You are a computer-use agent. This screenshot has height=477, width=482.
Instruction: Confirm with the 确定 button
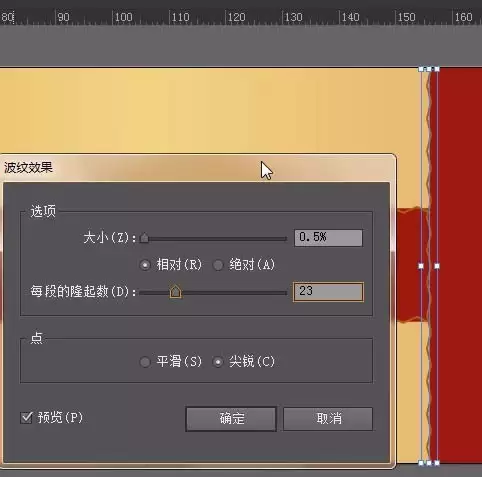coord(231,419)
